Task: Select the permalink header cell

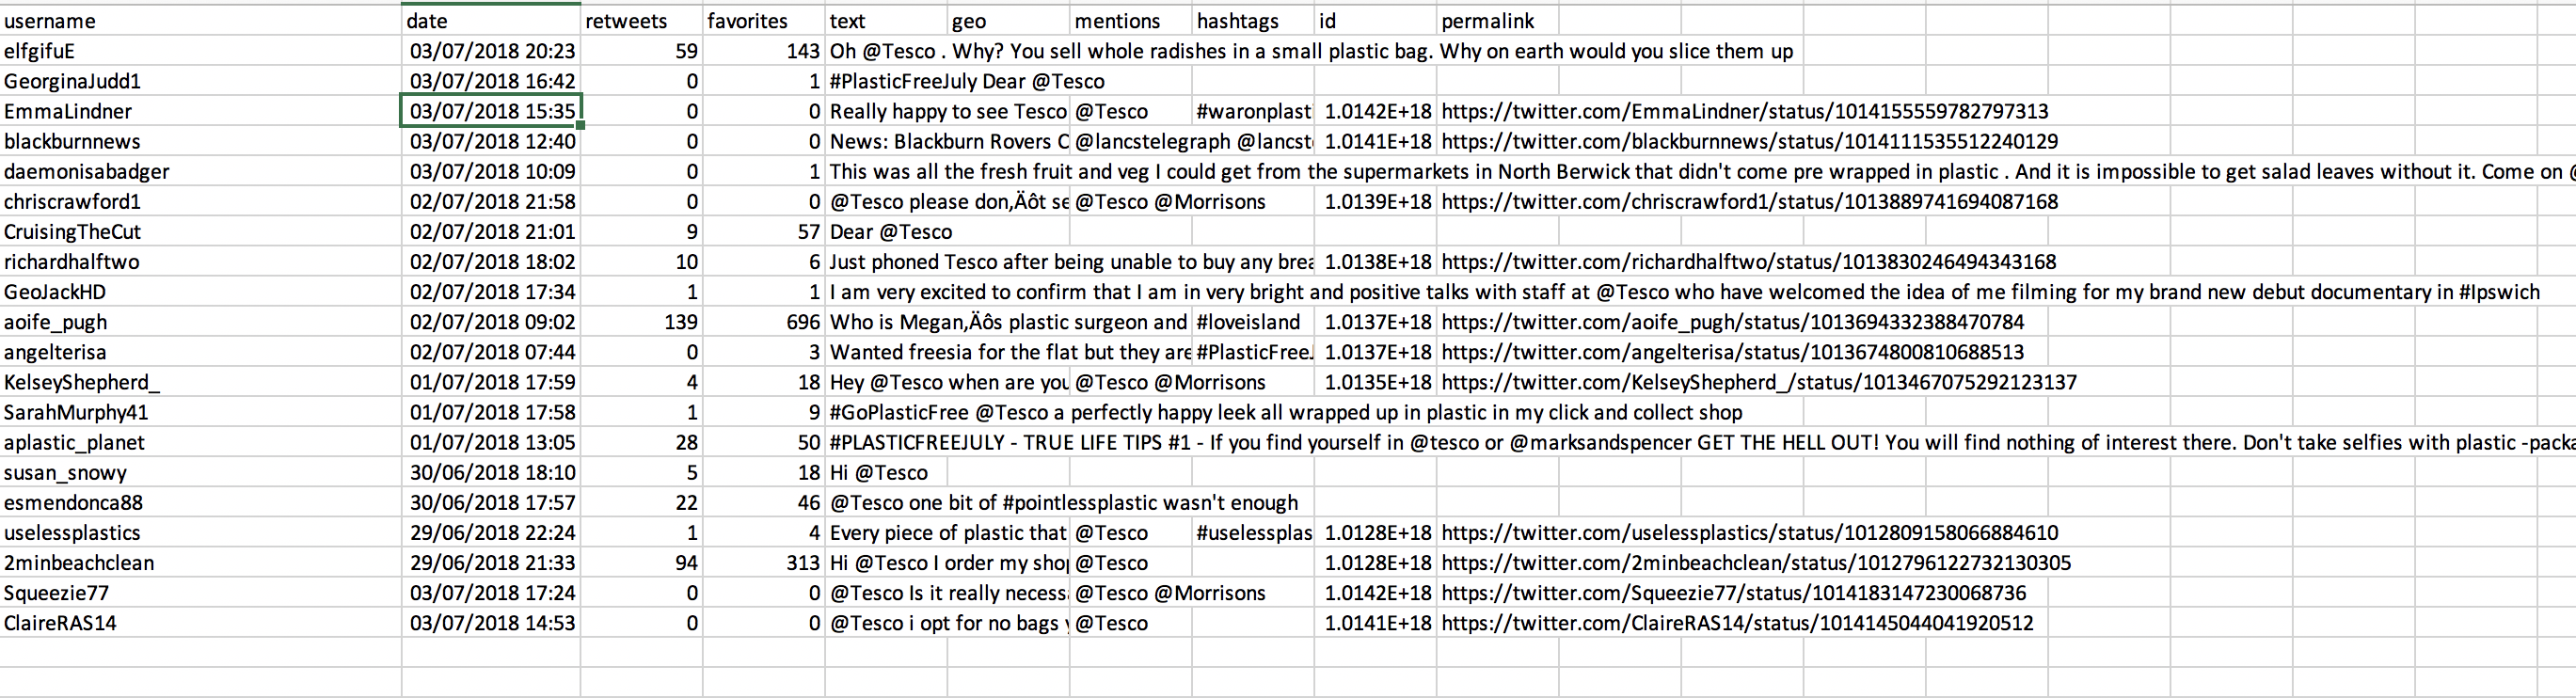Action: tap(1497, 21)
